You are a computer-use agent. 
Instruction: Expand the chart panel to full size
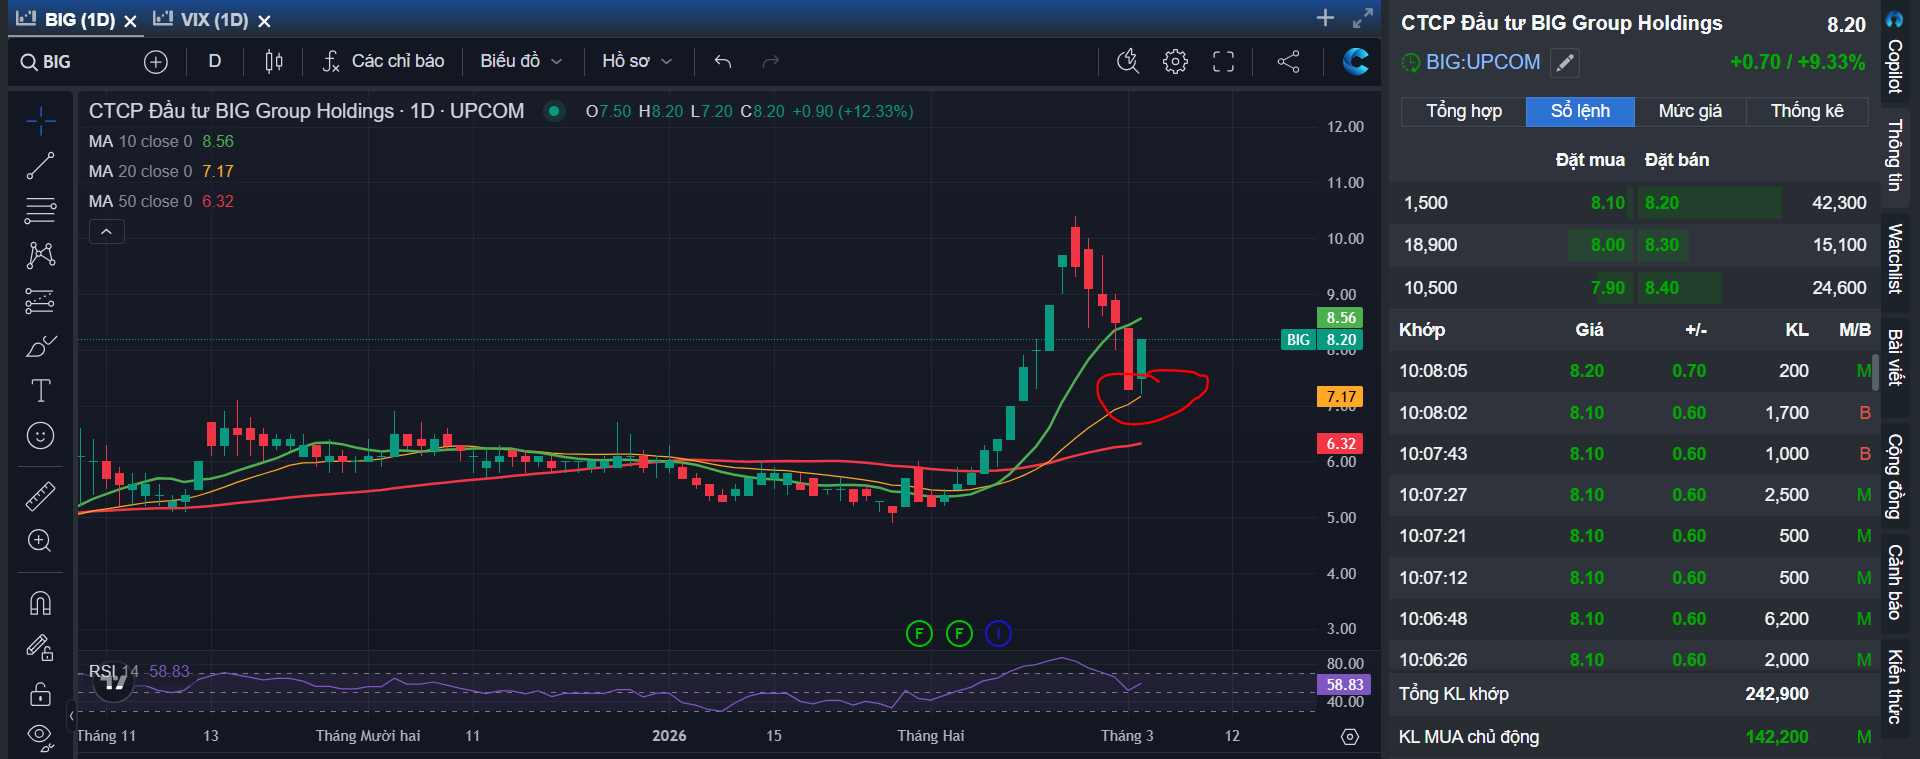pos(1363,18)
